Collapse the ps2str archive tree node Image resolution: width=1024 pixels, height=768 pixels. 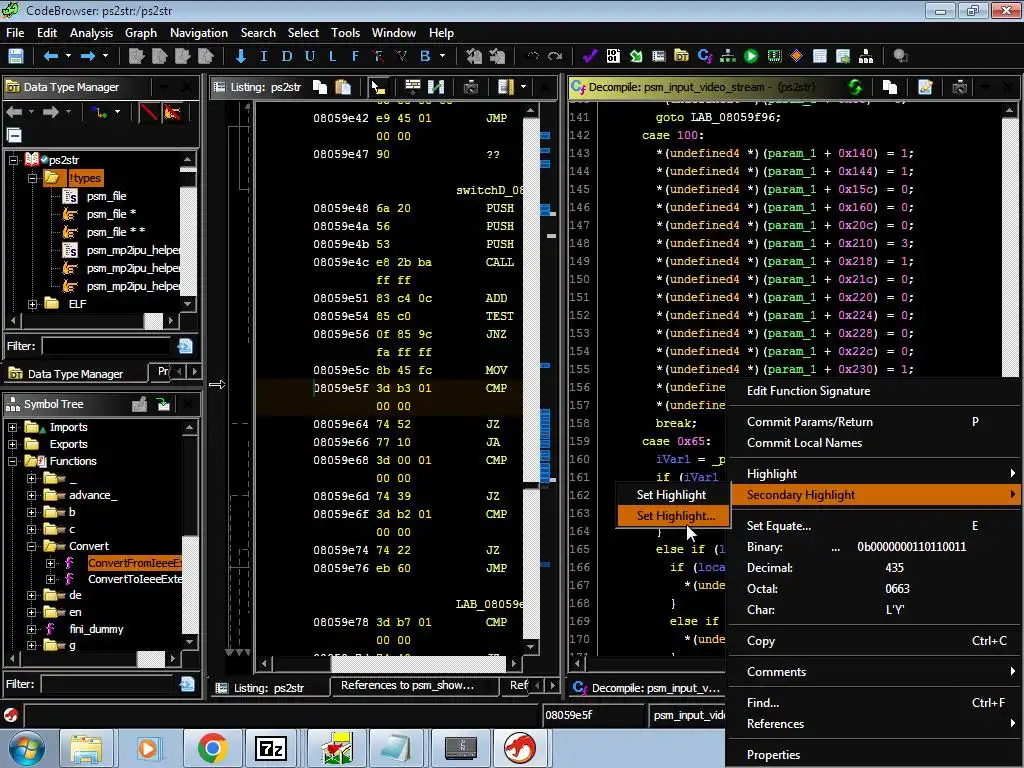point(13,159)
